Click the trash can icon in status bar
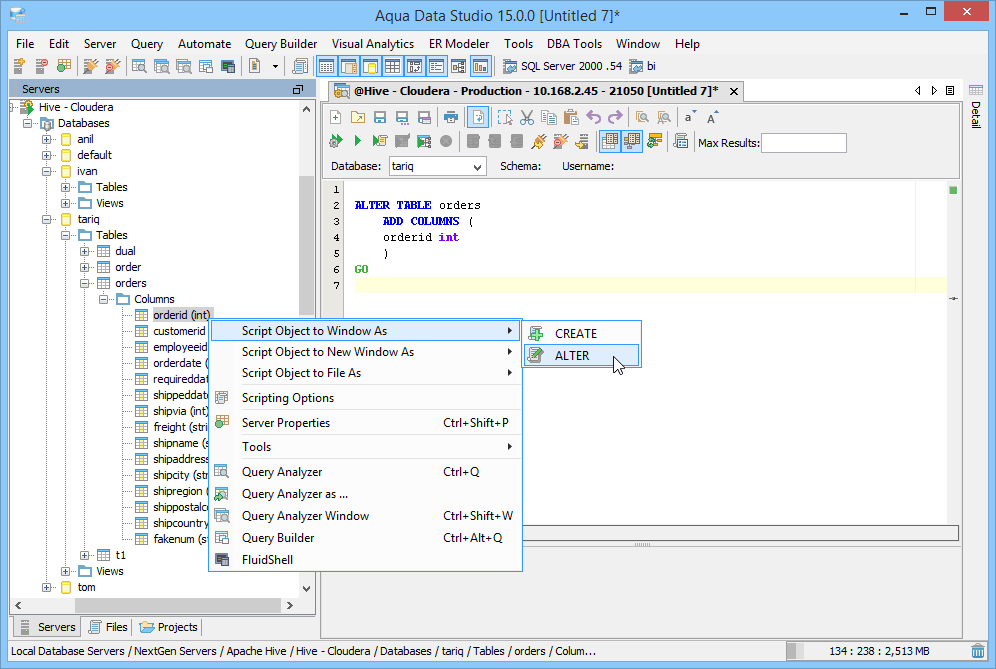The height and width of the screenshot is (669, 996). pos(978,651)
